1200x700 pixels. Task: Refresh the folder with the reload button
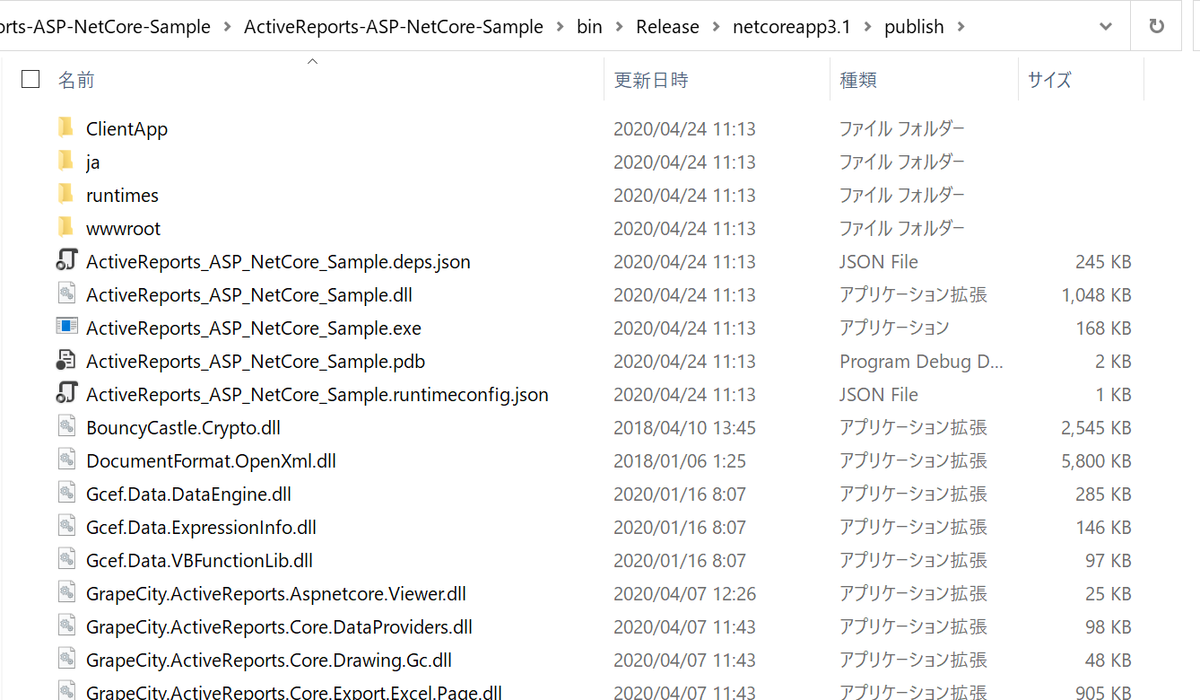pos(1156,27)
